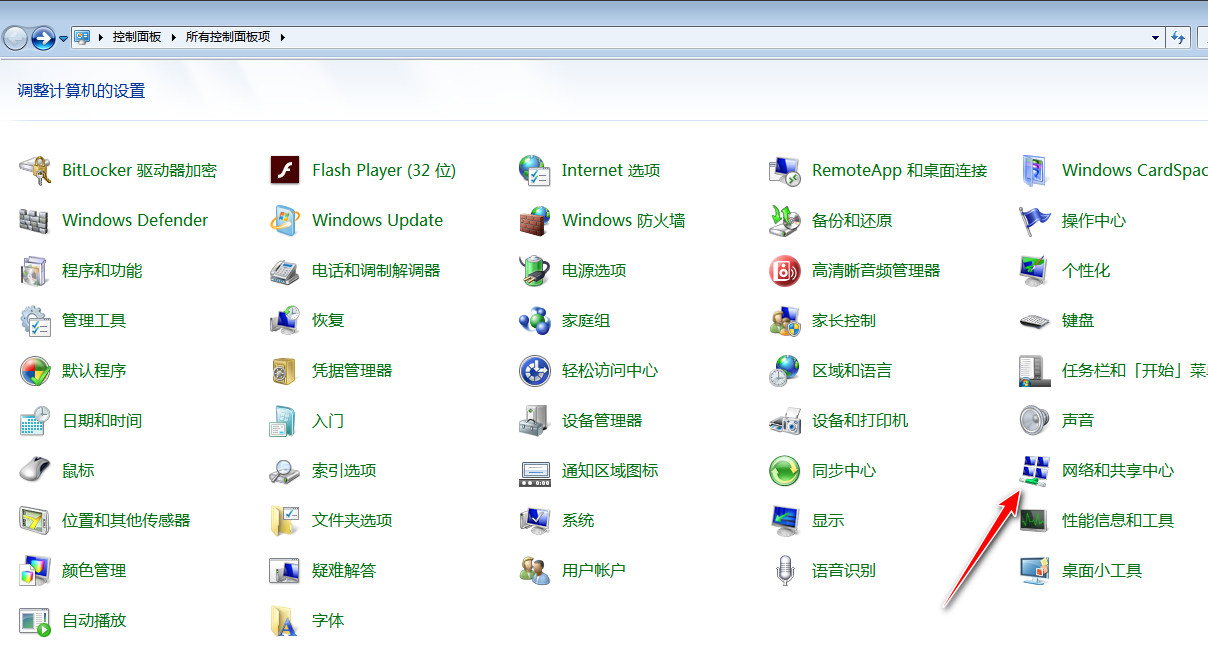Open the 语音识别 microphone icon

(x=785, y=571)
